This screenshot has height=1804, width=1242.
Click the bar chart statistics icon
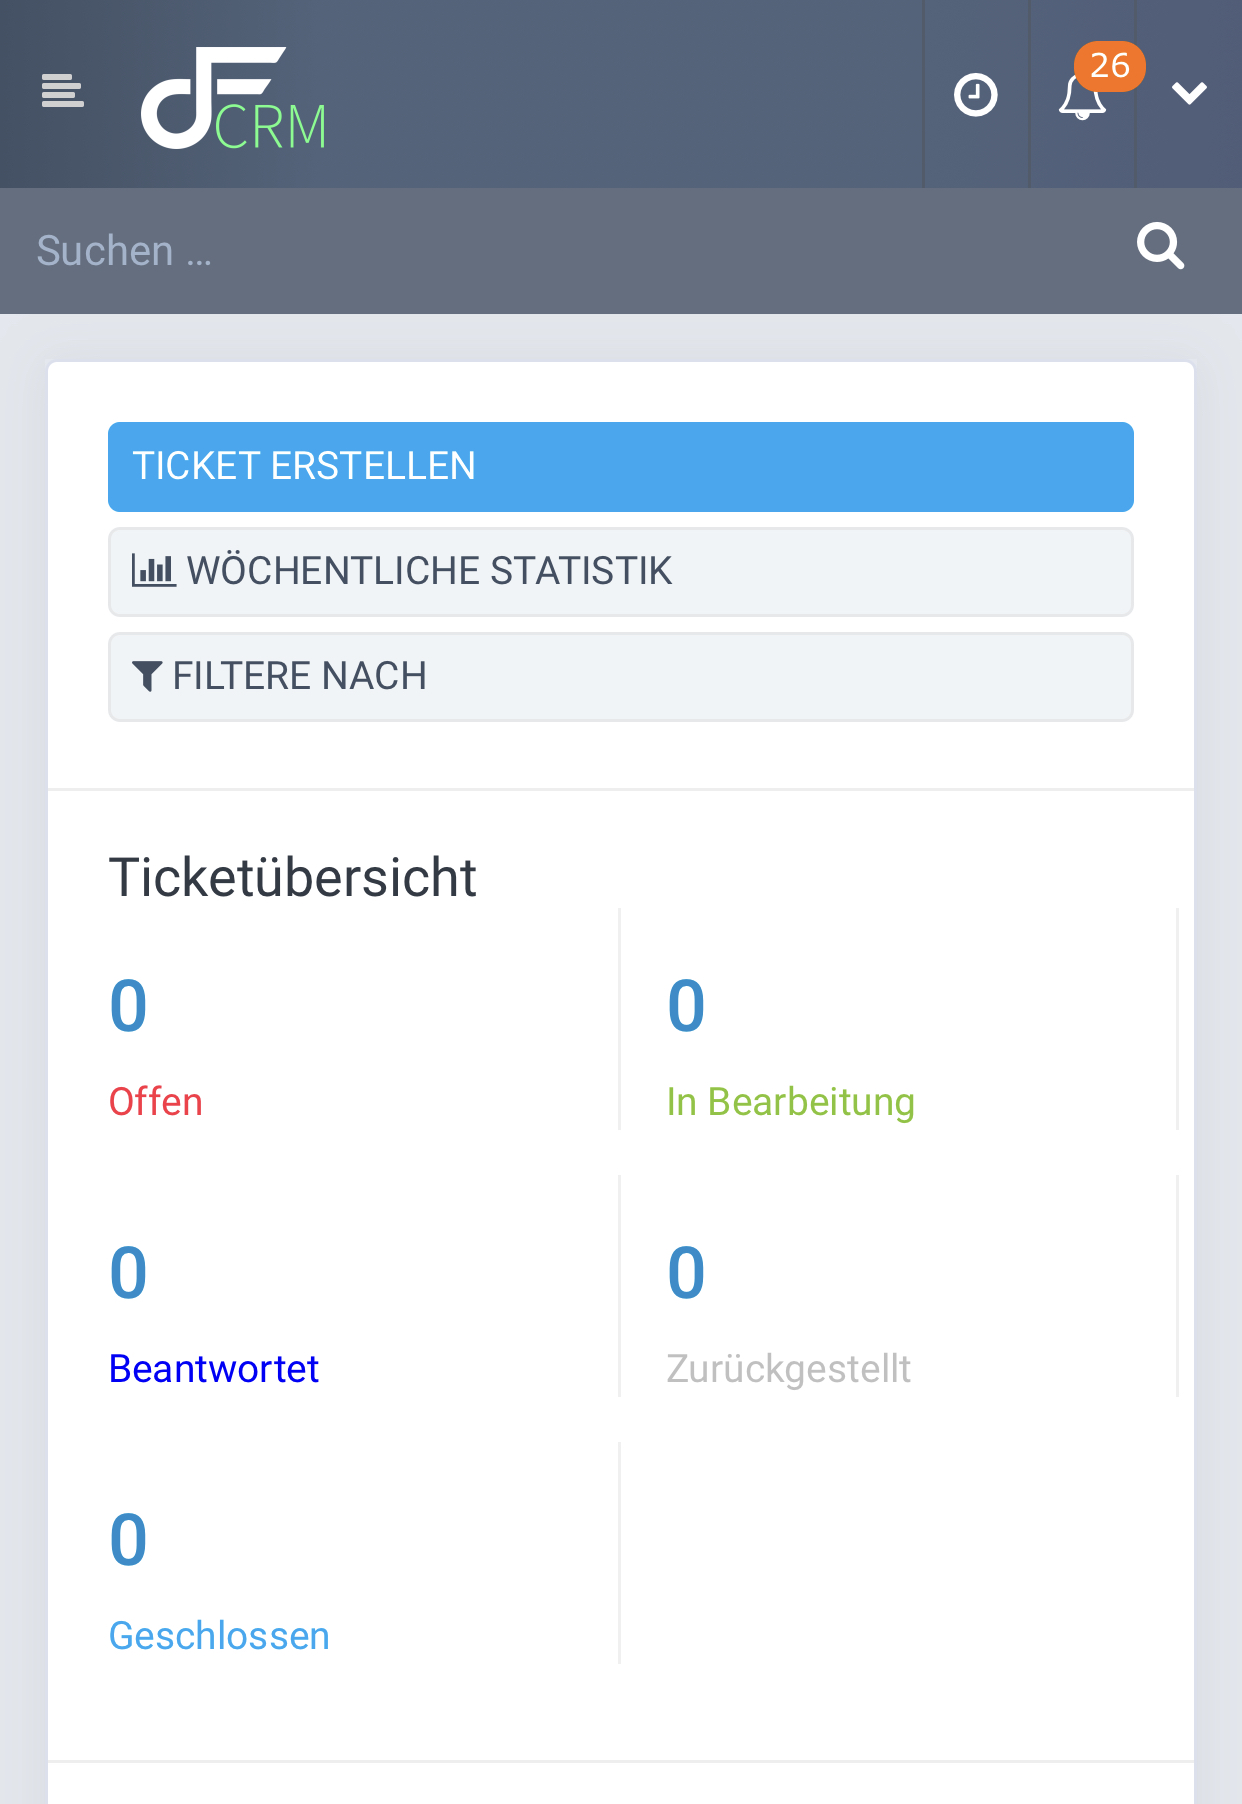(x=154, y=571)
